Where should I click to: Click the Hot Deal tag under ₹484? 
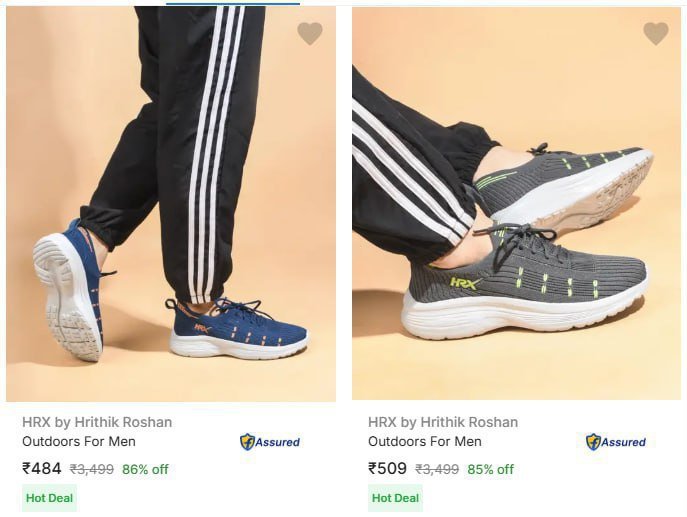click(49, 498)
